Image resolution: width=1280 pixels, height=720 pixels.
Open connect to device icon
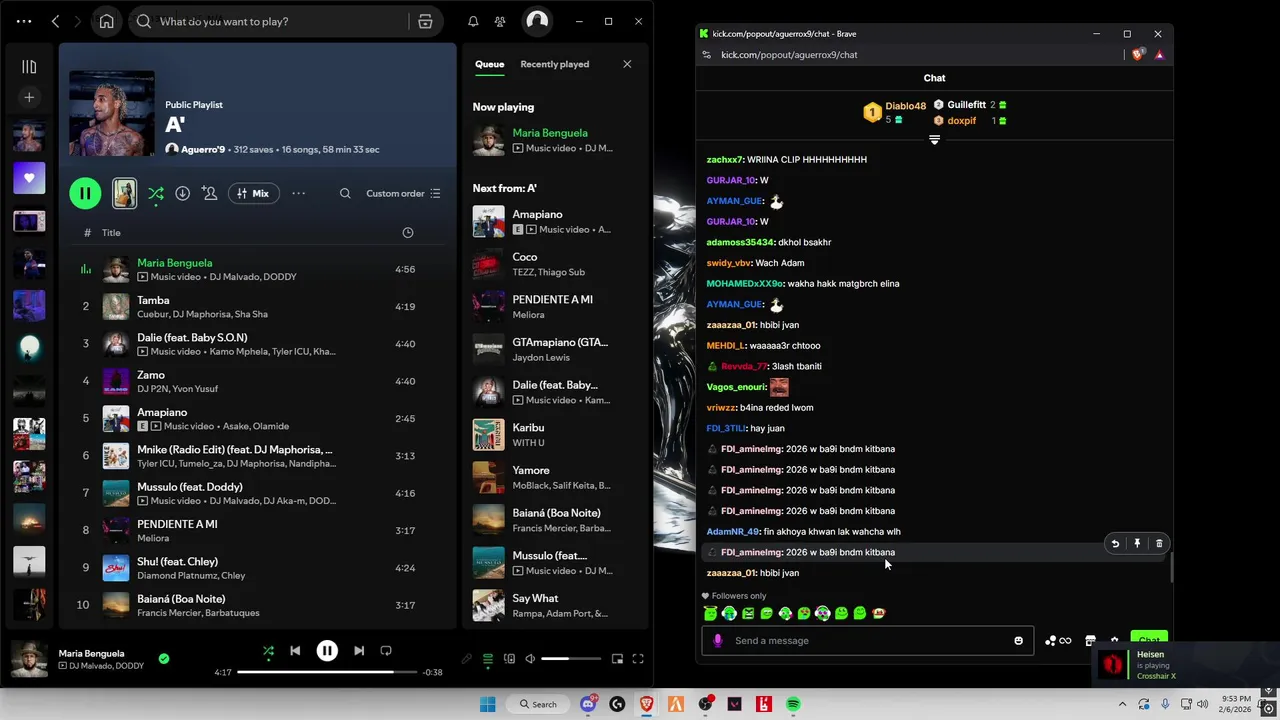(x=509, y=659)
